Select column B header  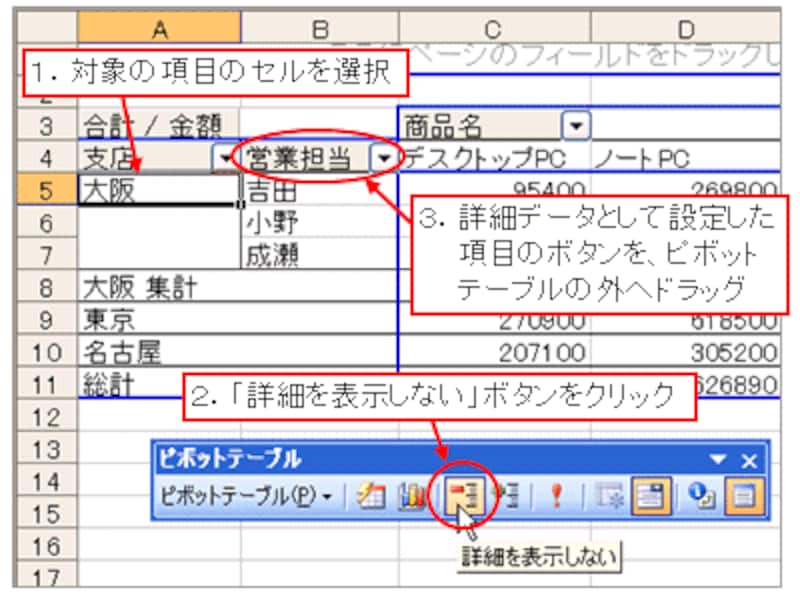click(x=319, y=29)
